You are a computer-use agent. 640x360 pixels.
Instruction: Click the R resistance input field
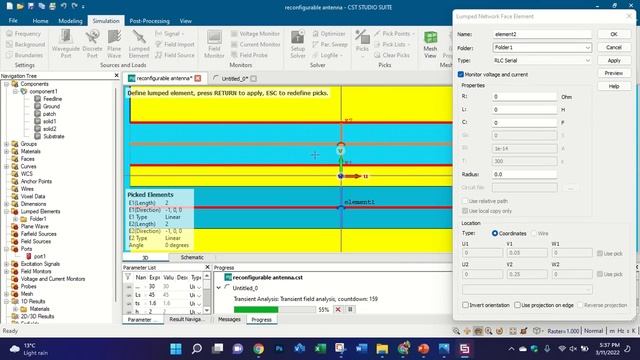click(524, 97)
